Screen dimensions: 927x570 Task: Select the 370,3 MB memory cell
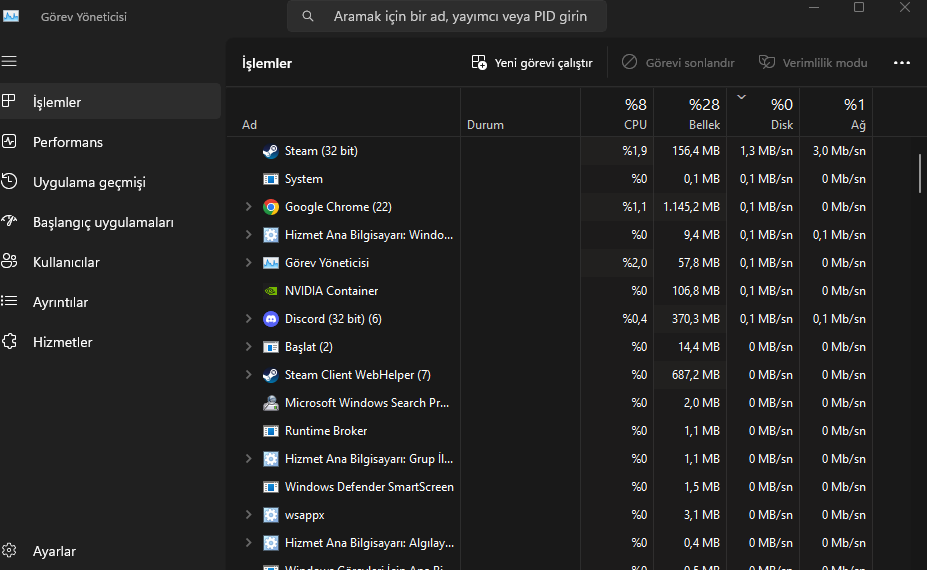[x=691, y=319]
